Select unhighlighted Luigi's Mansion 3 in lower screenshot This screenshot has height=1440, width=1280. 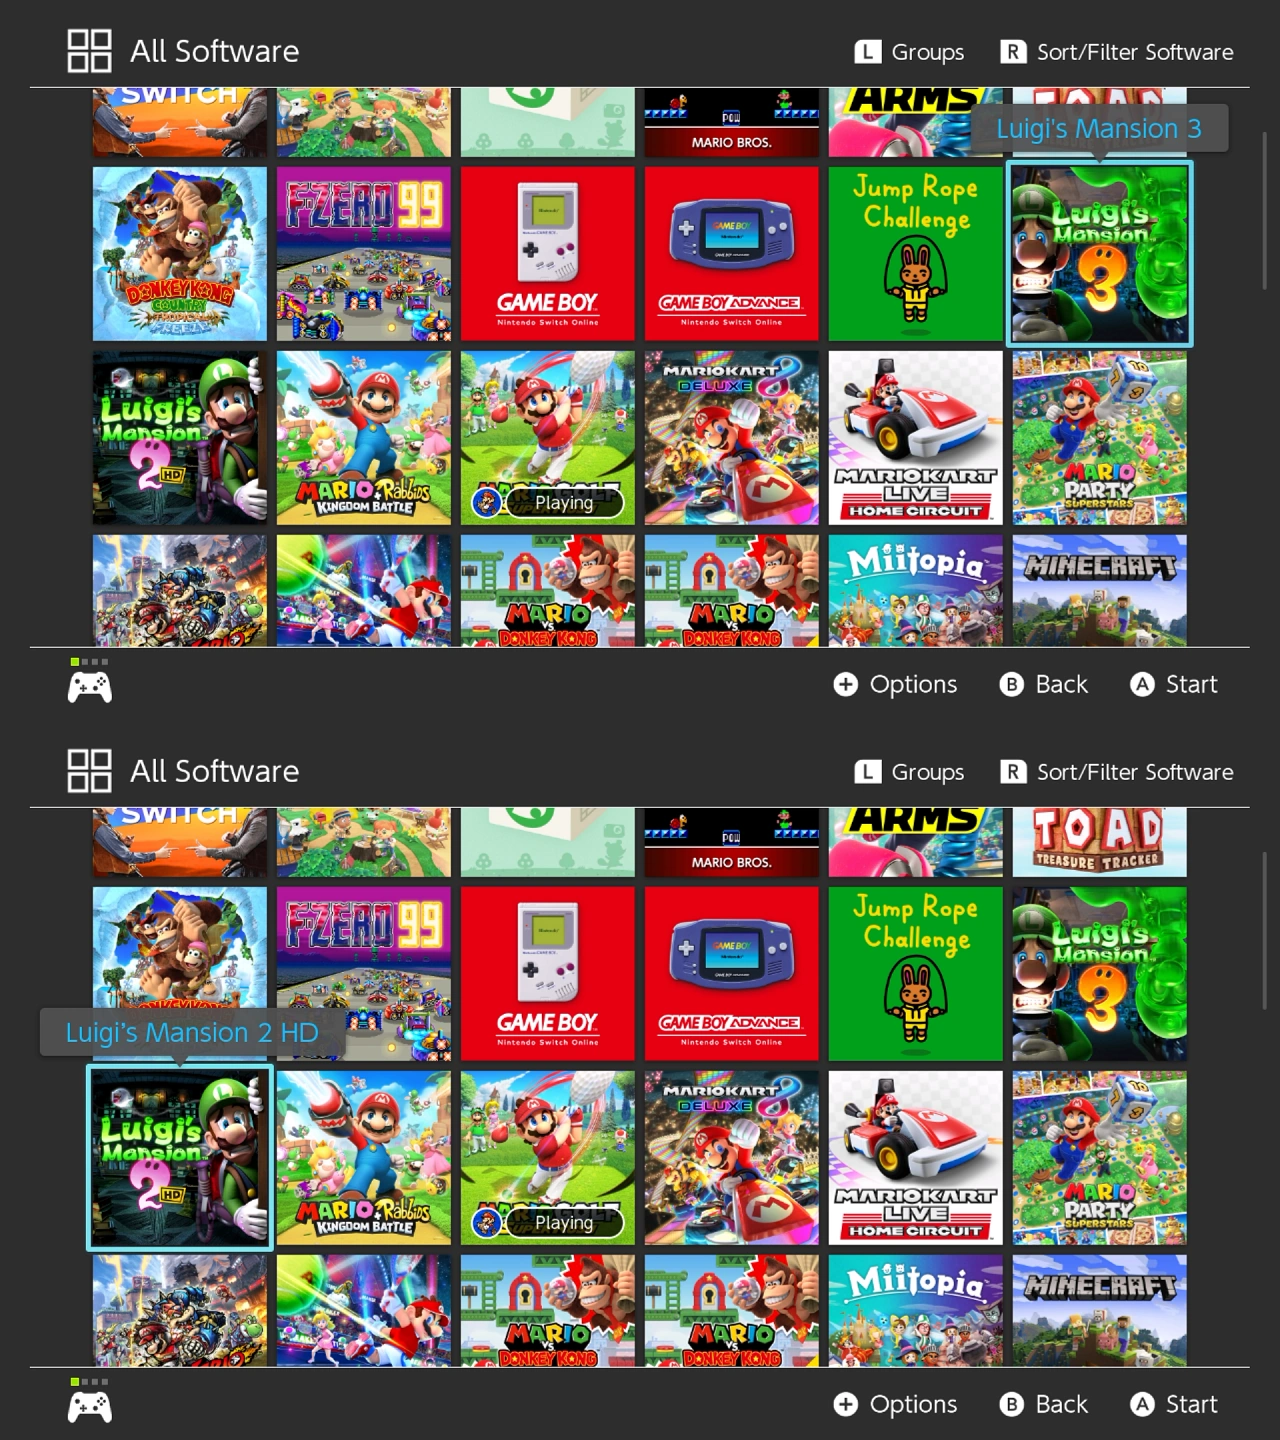(1100, 974)
